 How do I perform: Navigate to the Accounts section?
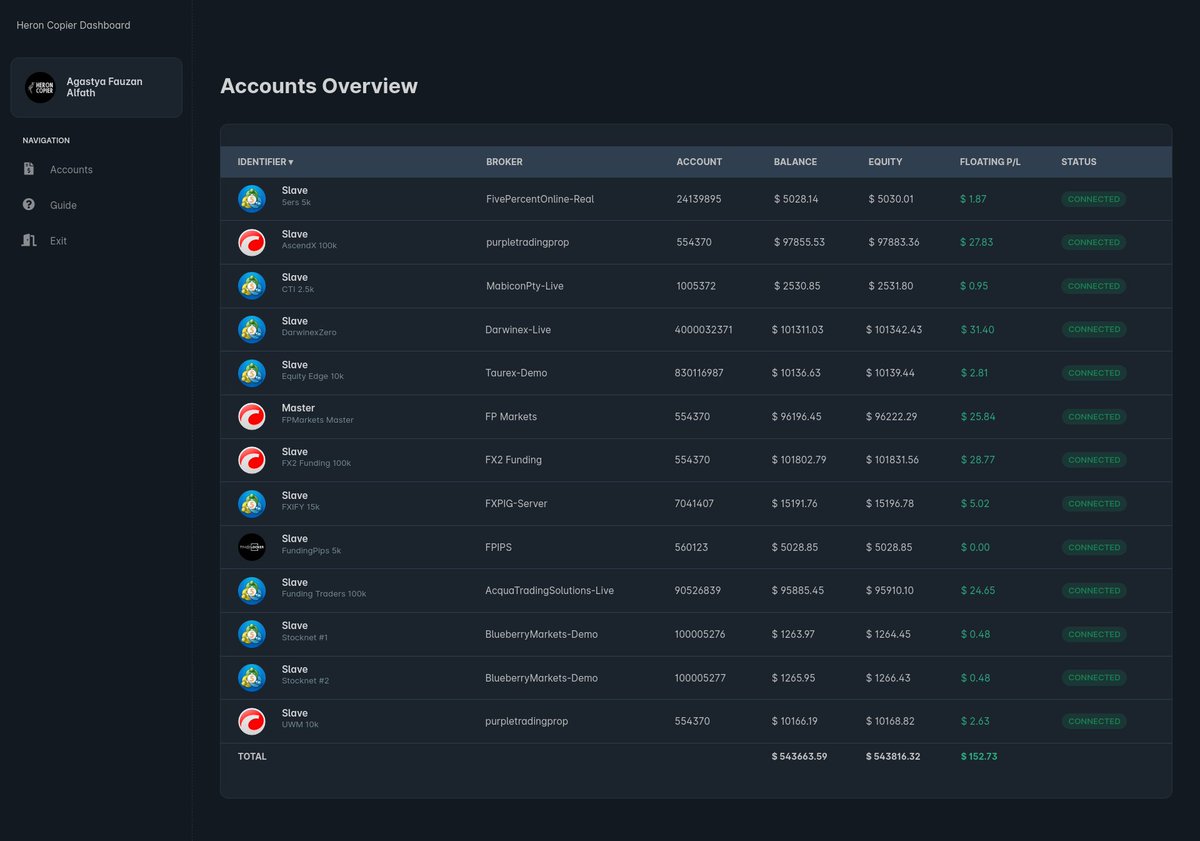71,169
